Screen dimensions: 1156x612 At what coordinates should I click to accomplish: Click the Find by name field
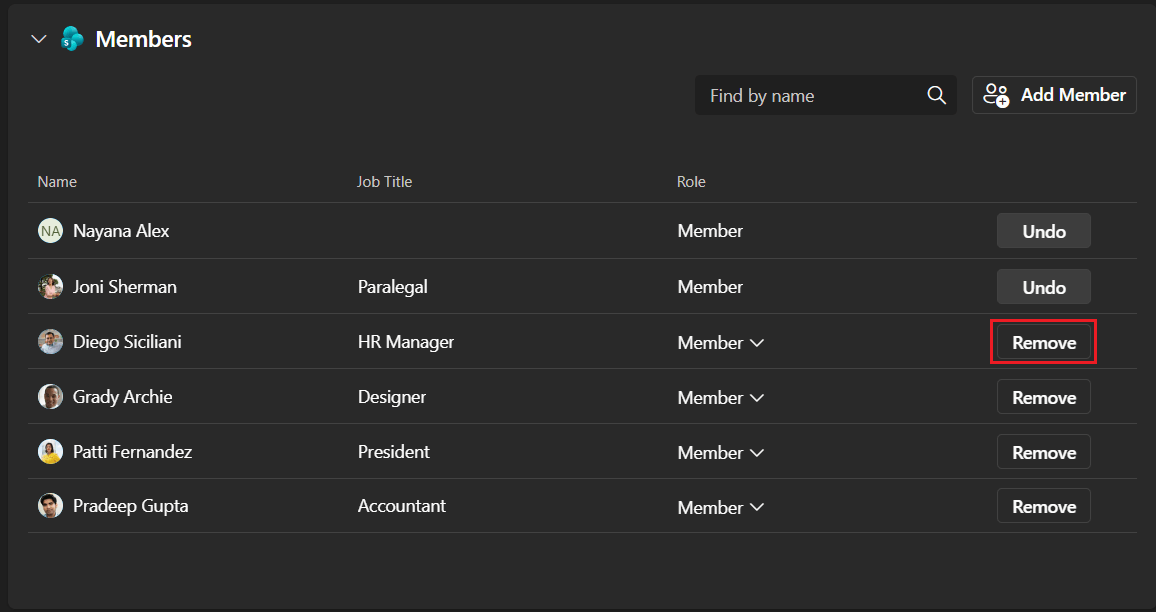[825, 95]
